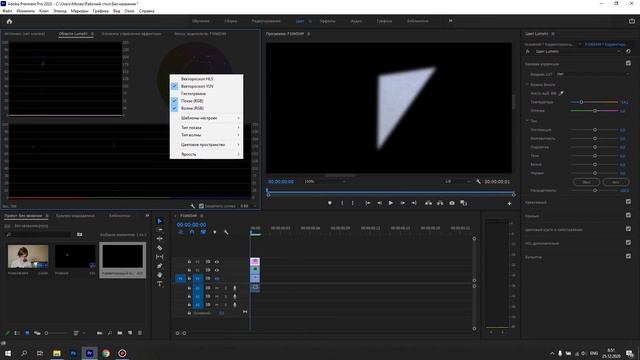
Task: Select the Track Select Forward tool
Action: click(160, 230)
